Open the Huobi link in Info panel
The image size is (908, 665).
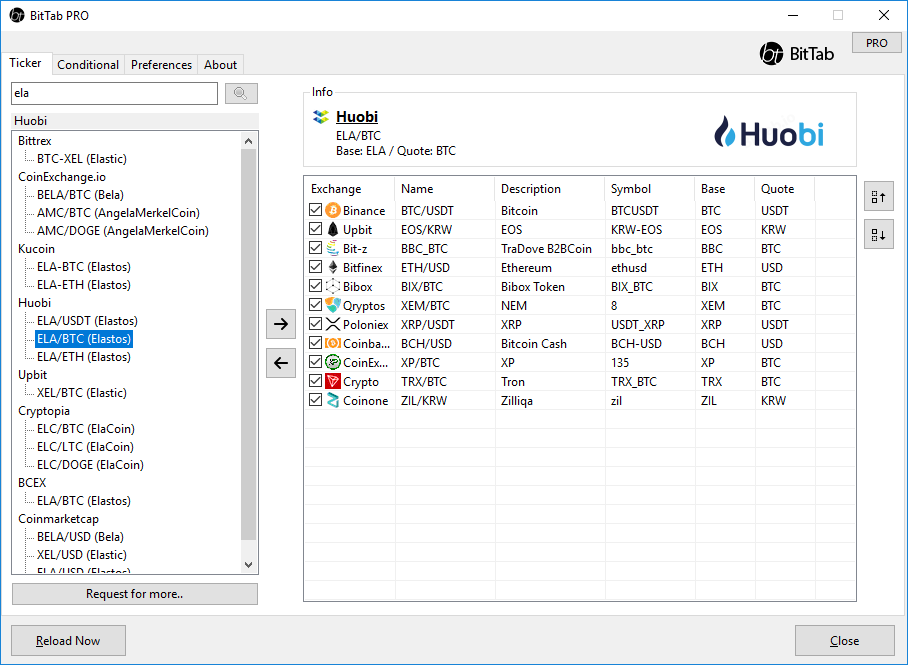click(357, 116)
